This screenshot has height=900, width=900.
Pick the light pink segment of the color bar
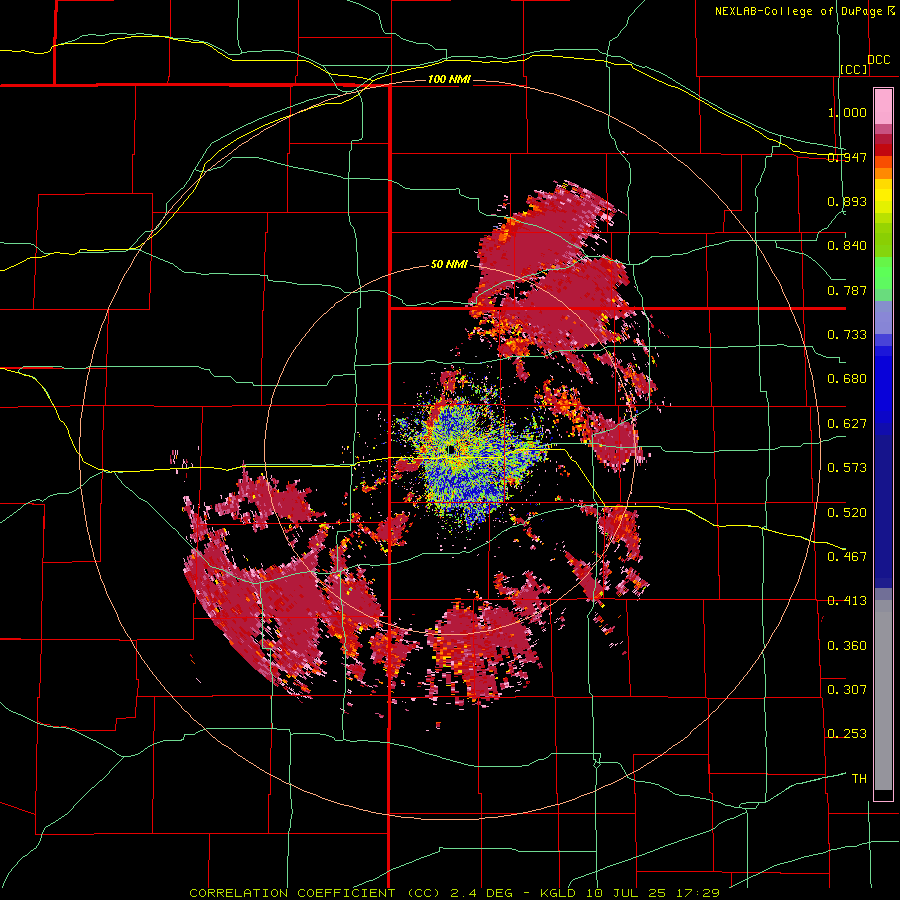pyautogui.click(x=883, y=107)
